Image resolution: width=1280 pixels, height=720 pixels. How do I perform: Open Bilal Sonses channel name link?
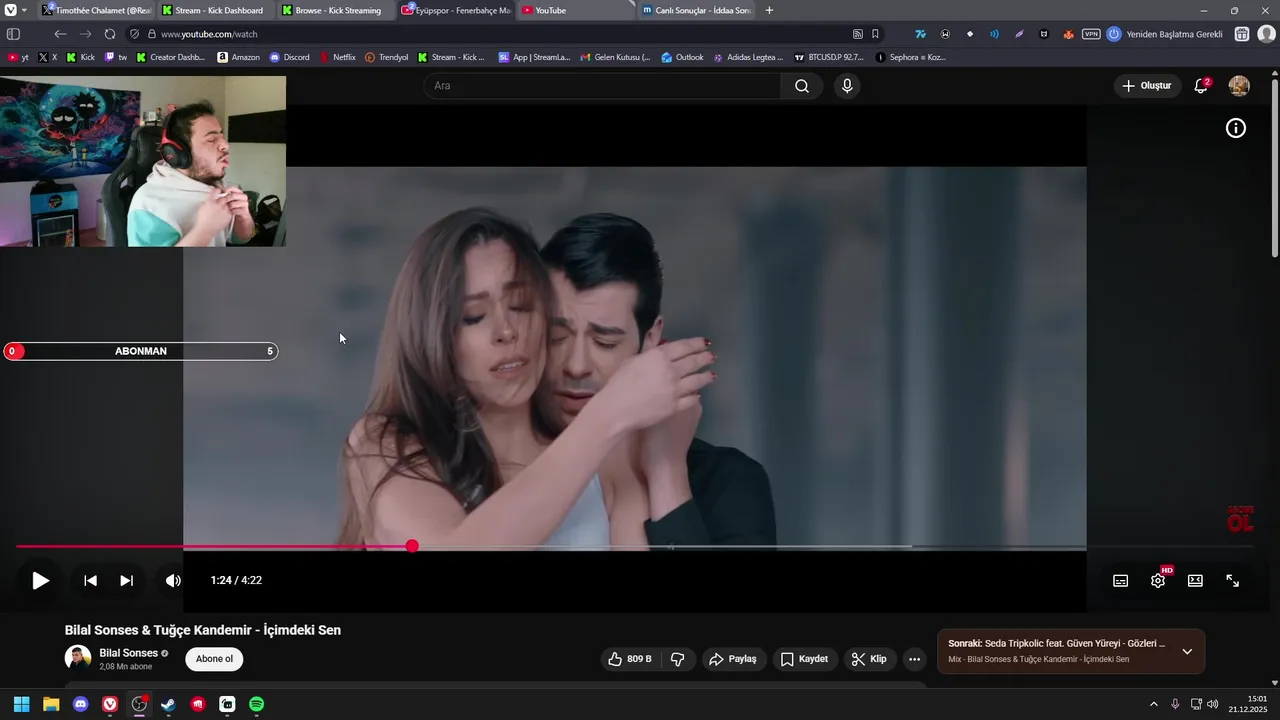coord(129,653)
